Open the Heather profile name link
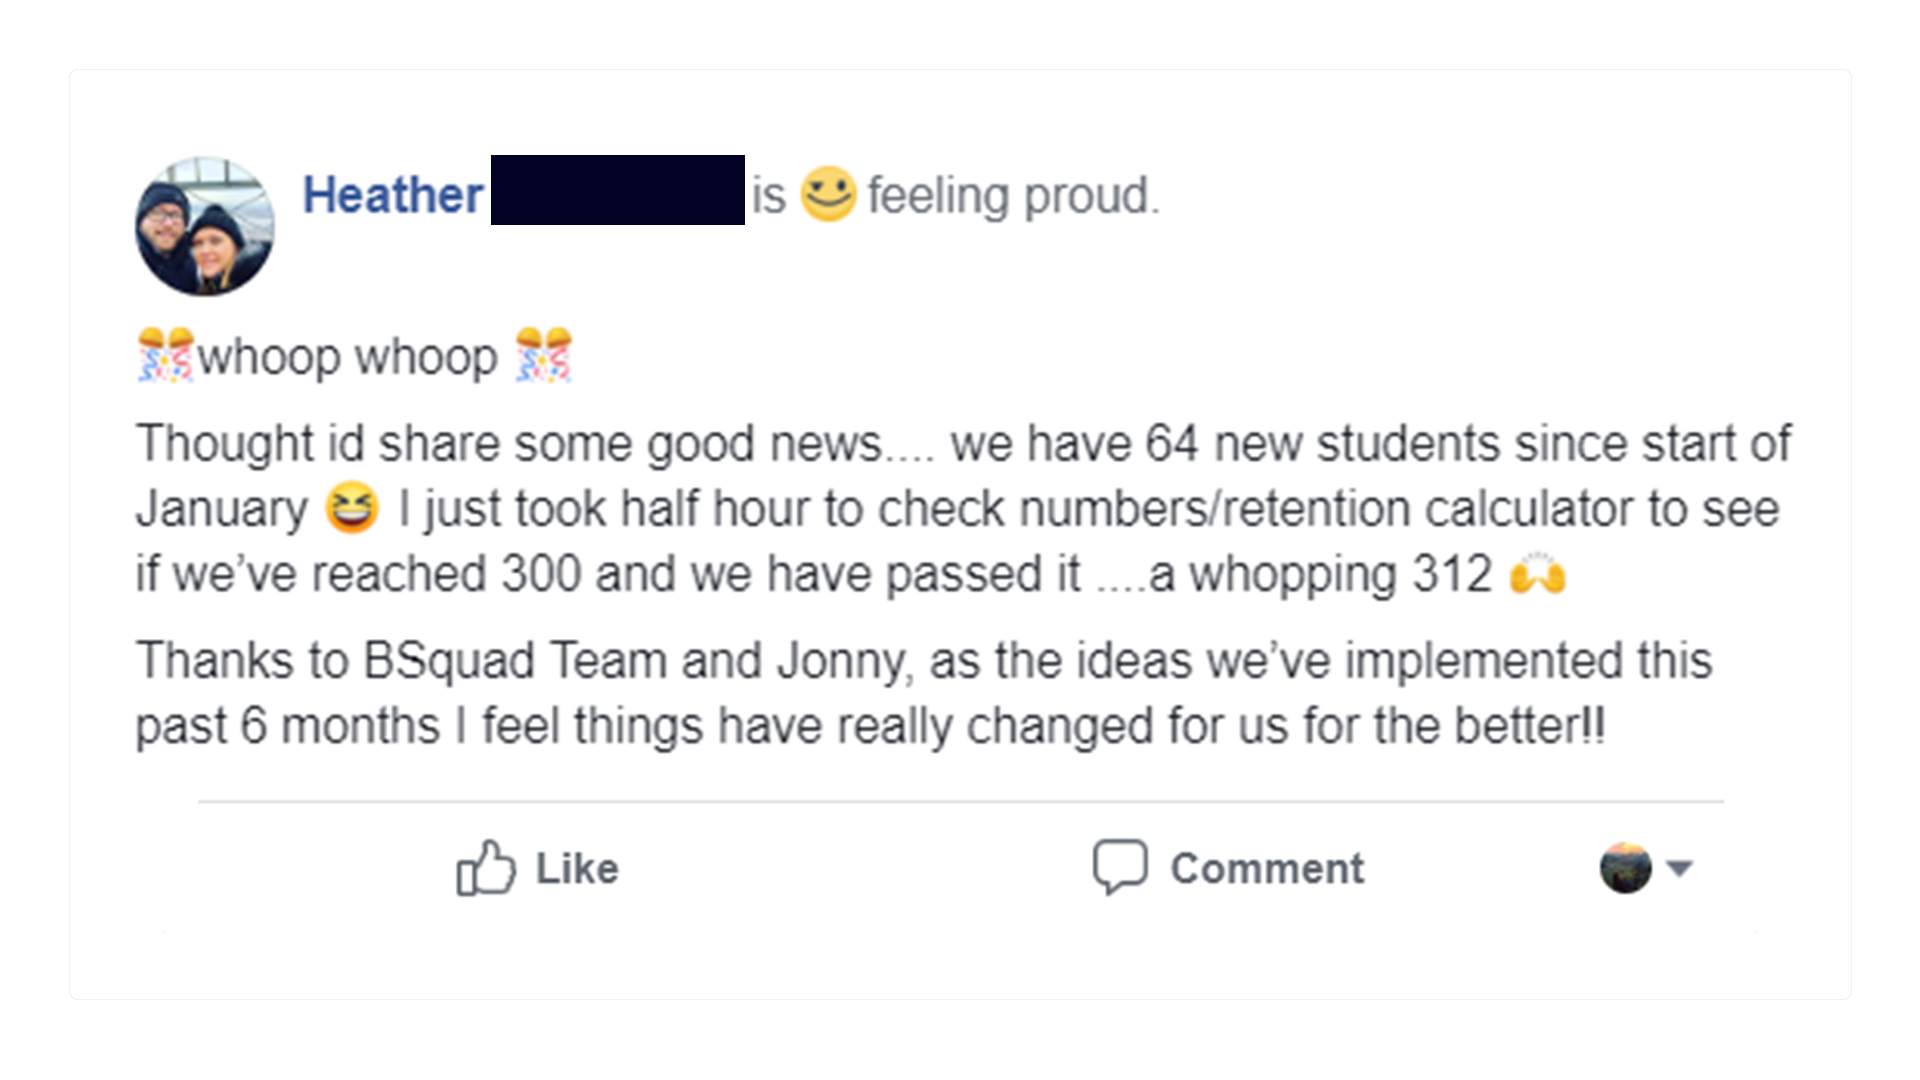 tap(393, 194)
